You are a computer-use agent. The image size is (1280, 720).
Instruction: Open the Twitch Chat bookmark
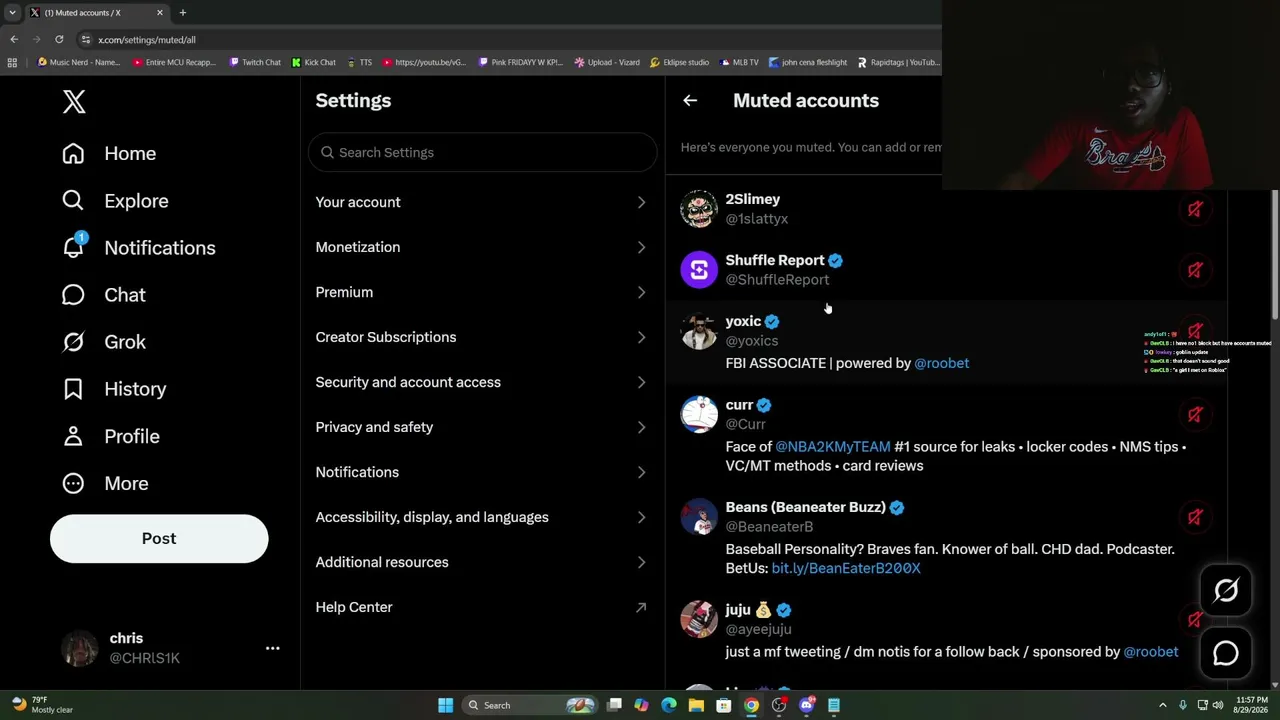(255, 62)
